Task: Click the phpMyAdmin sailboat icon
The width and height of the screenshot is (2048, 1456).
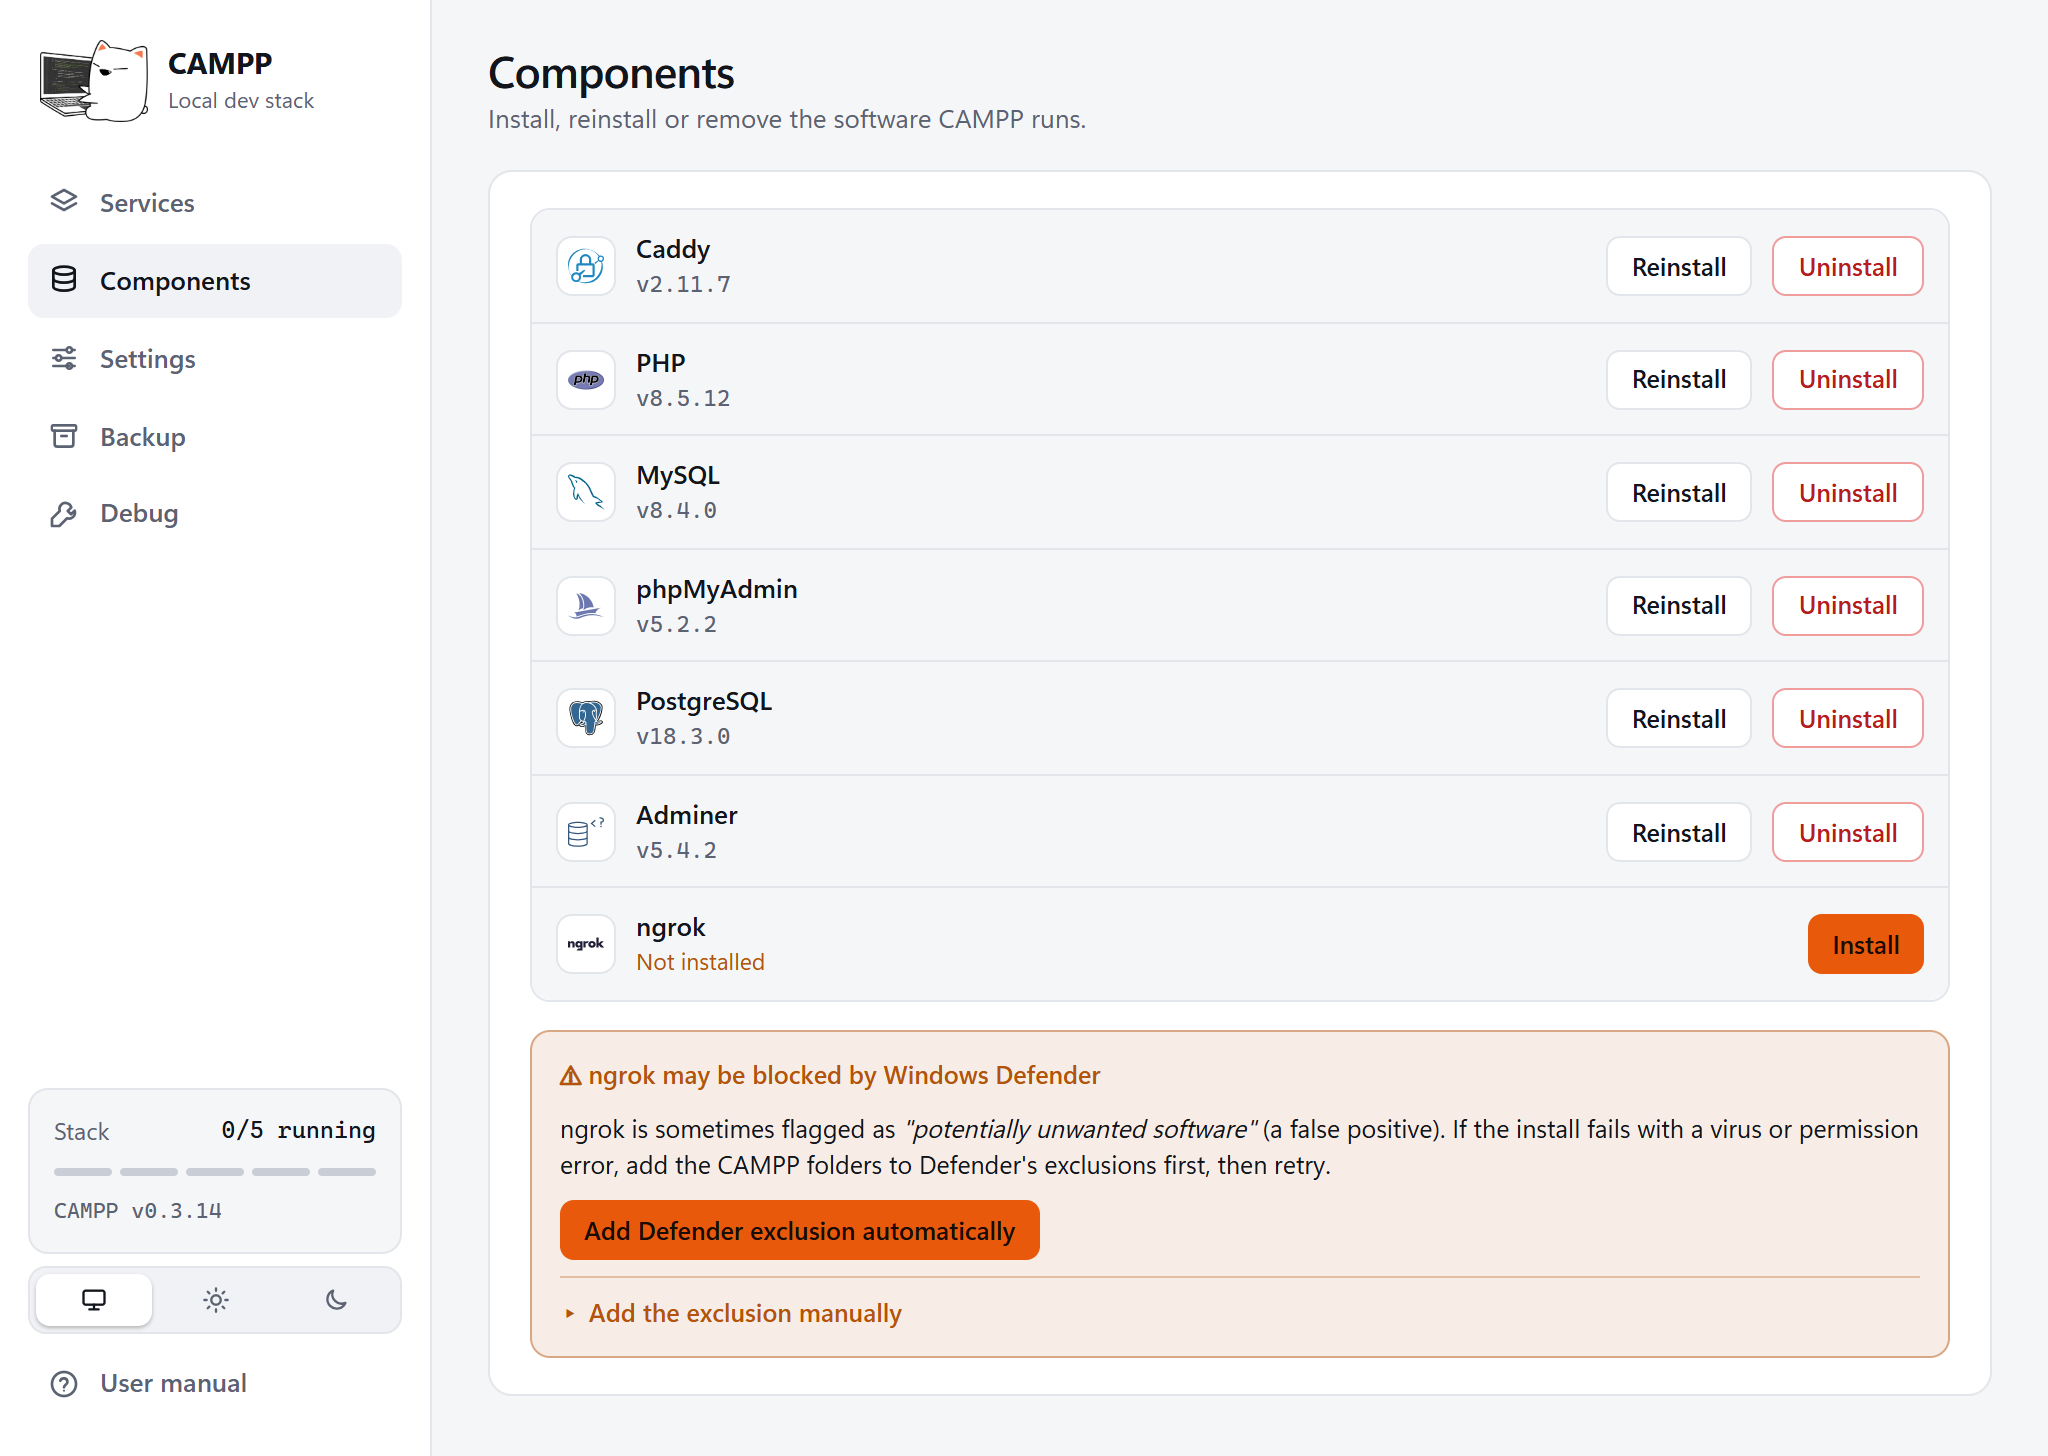Action: tap(586, 605)
